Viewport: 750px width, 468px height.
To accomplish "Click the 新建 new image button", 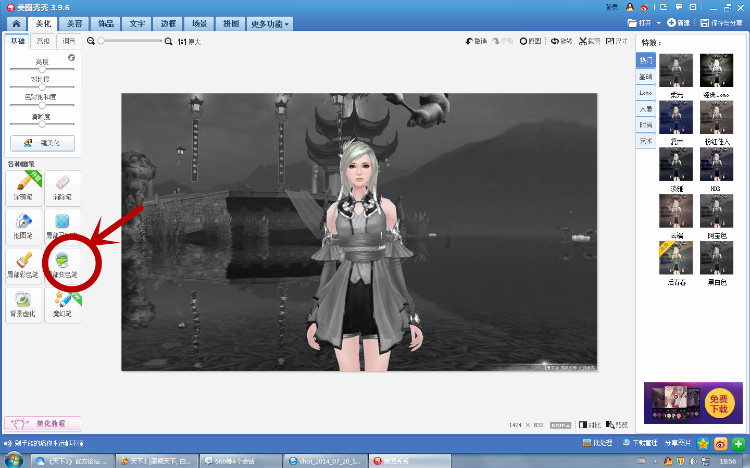I will (679, 23).
